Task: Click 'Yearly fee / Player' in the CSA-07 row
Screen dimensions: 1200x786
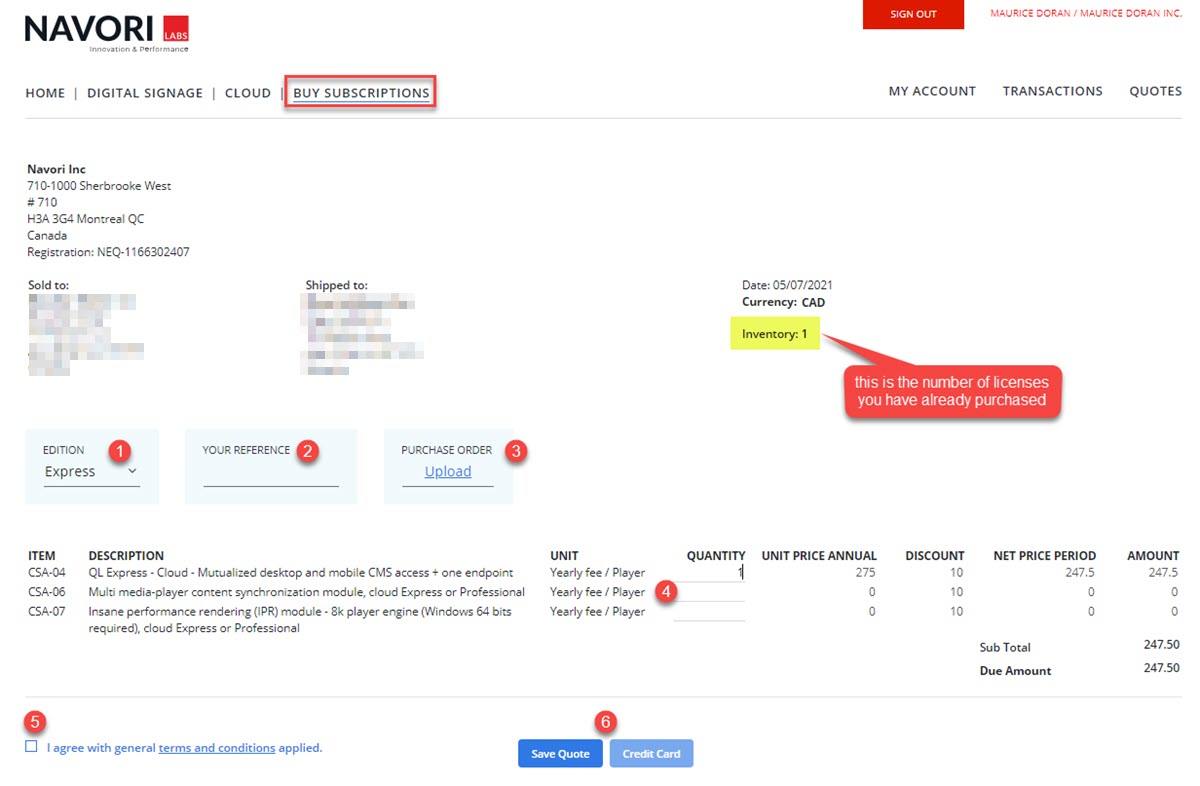Action: pos(598,611)
